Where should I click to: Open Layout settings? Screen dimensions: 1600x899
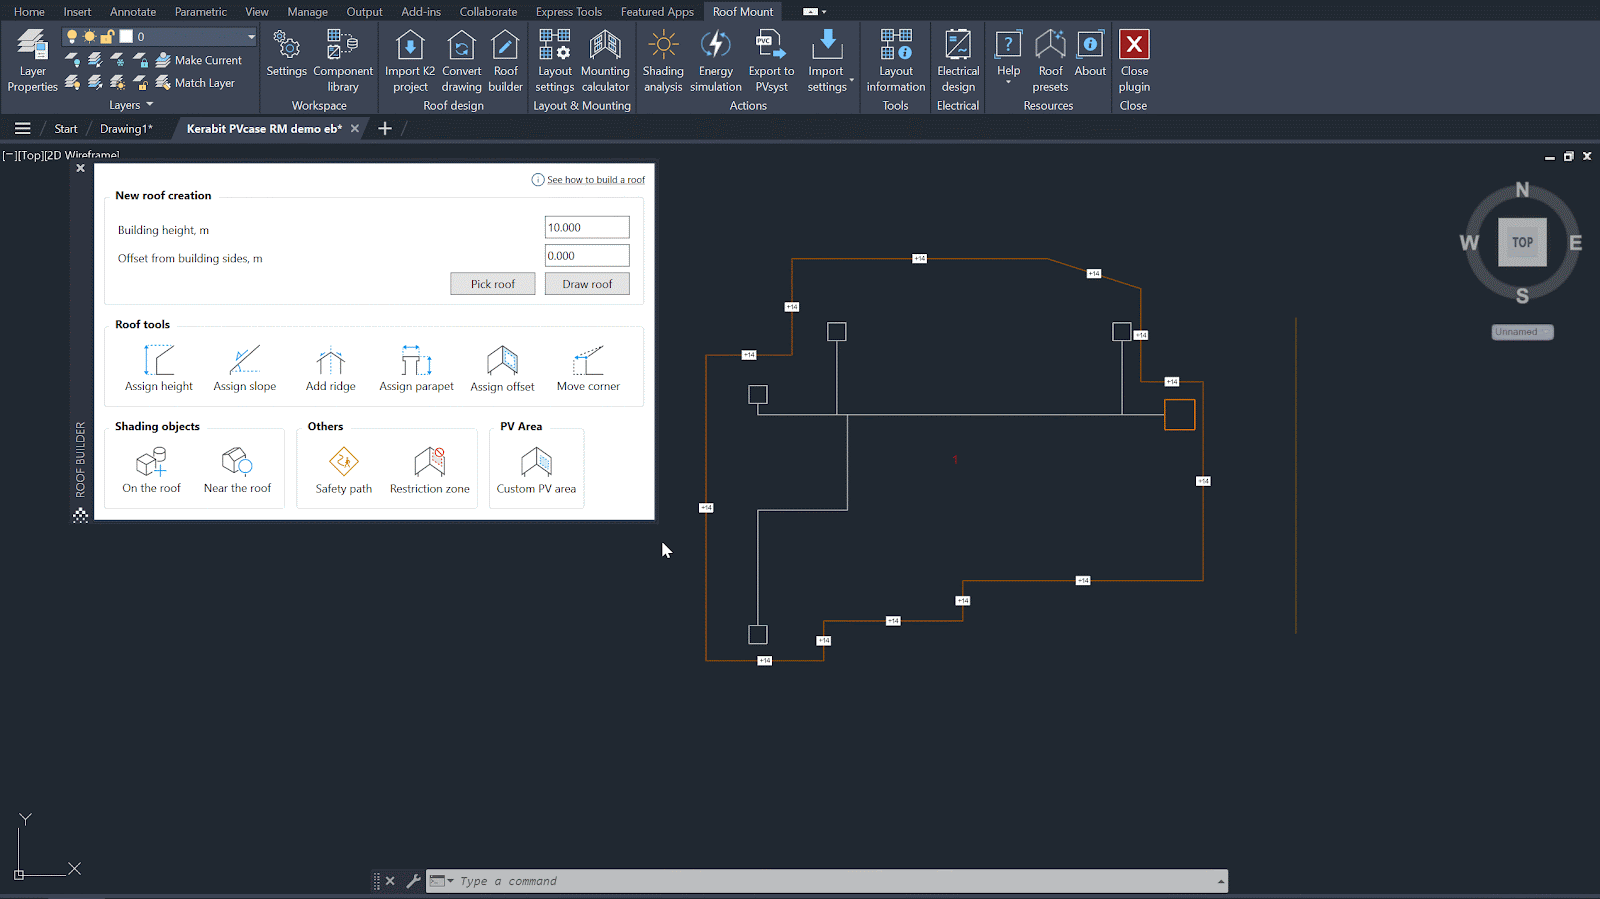[554, 61]
